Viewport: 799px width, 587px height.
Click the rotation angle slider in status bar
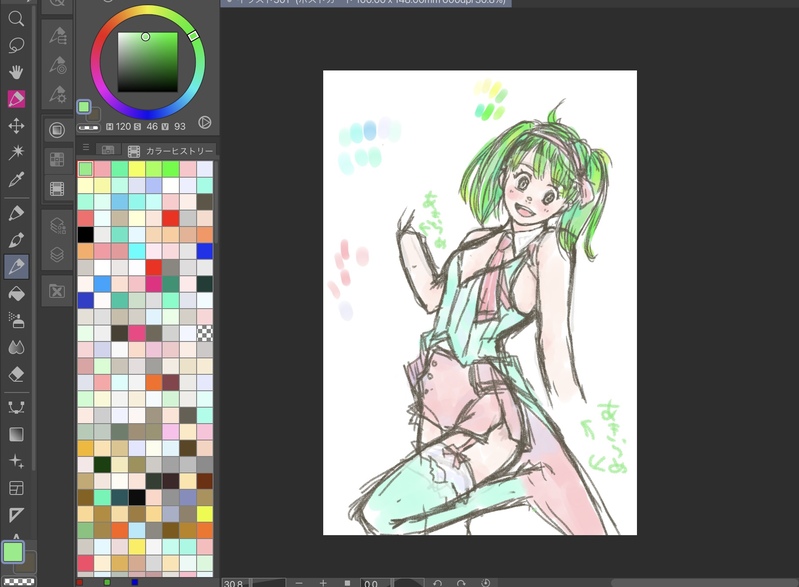pyautogui.click(x=409, y=583)
